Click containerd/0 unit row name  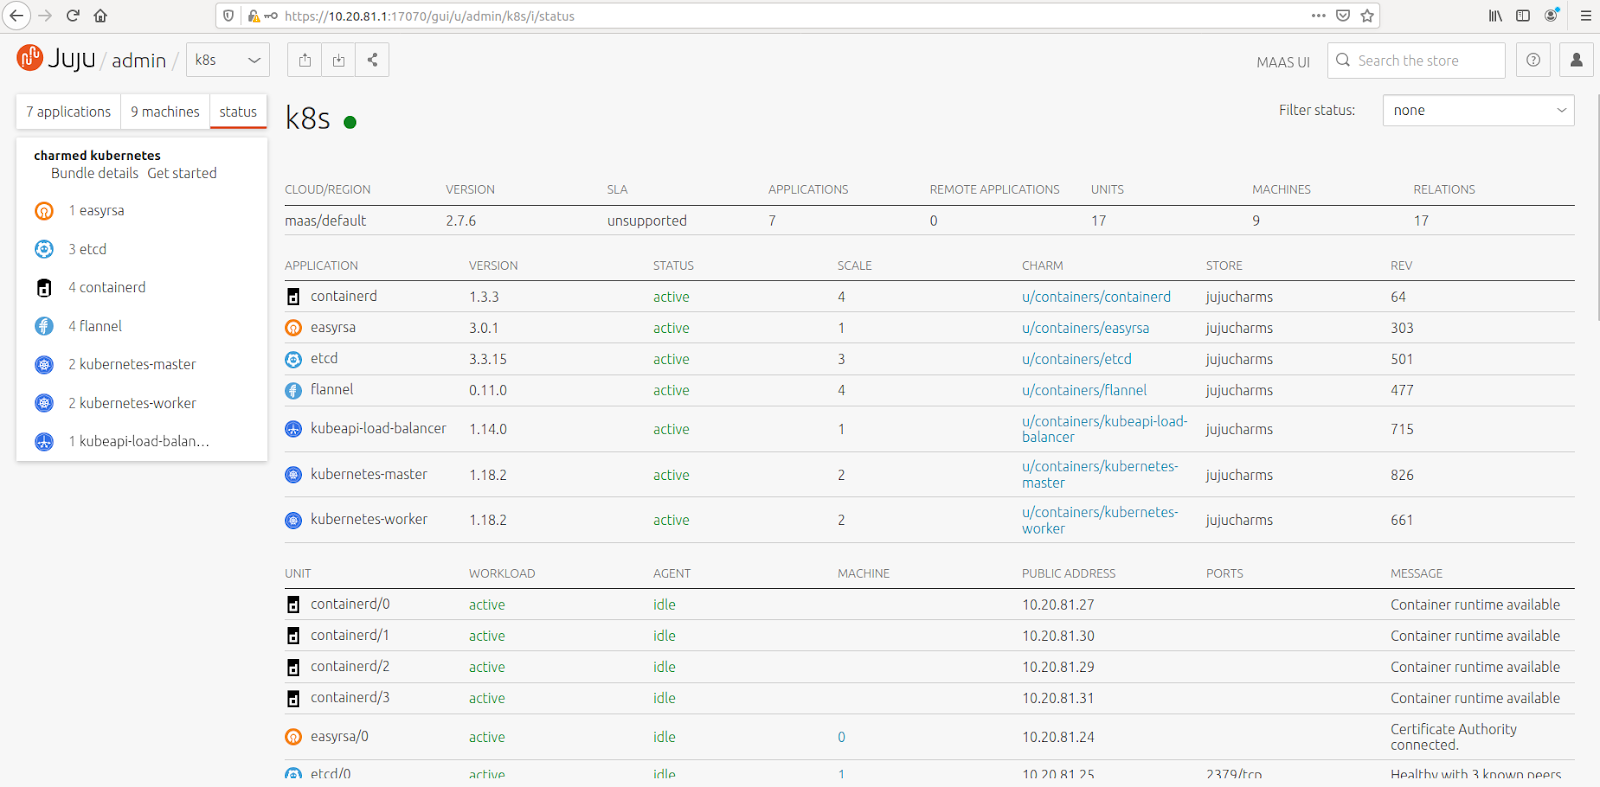[x=350, y=604]
